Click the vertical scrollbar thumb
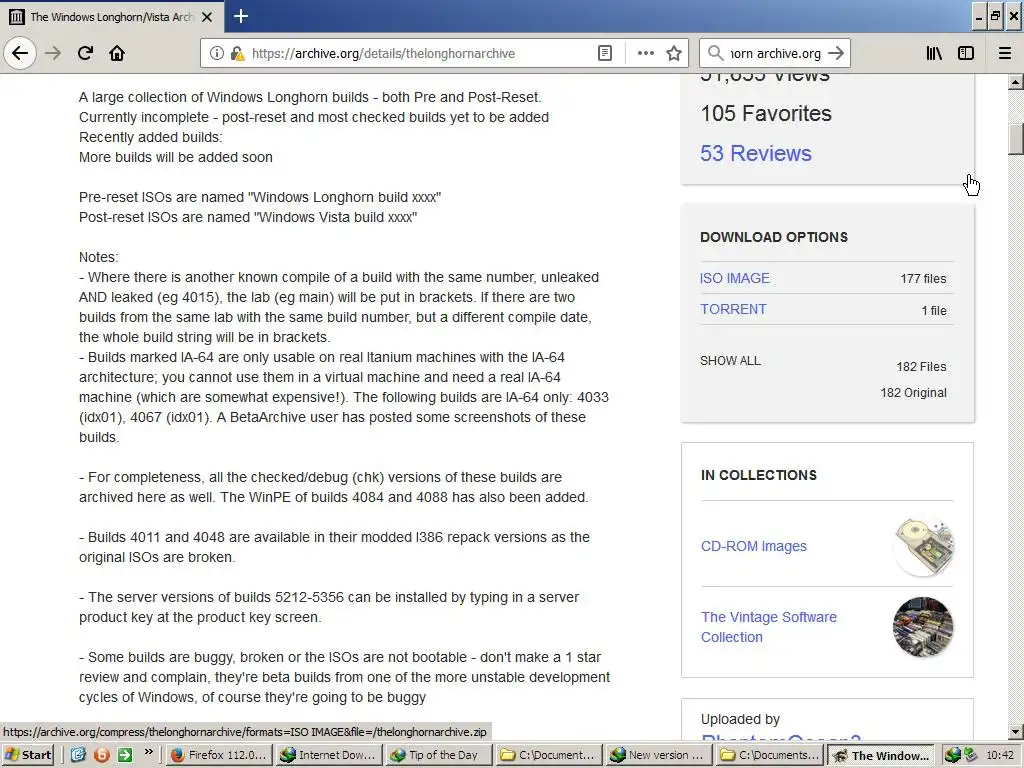Image resolution: width=1024 pixels, height=768 pixels. pyautogui.click(x=1016, y=139)
